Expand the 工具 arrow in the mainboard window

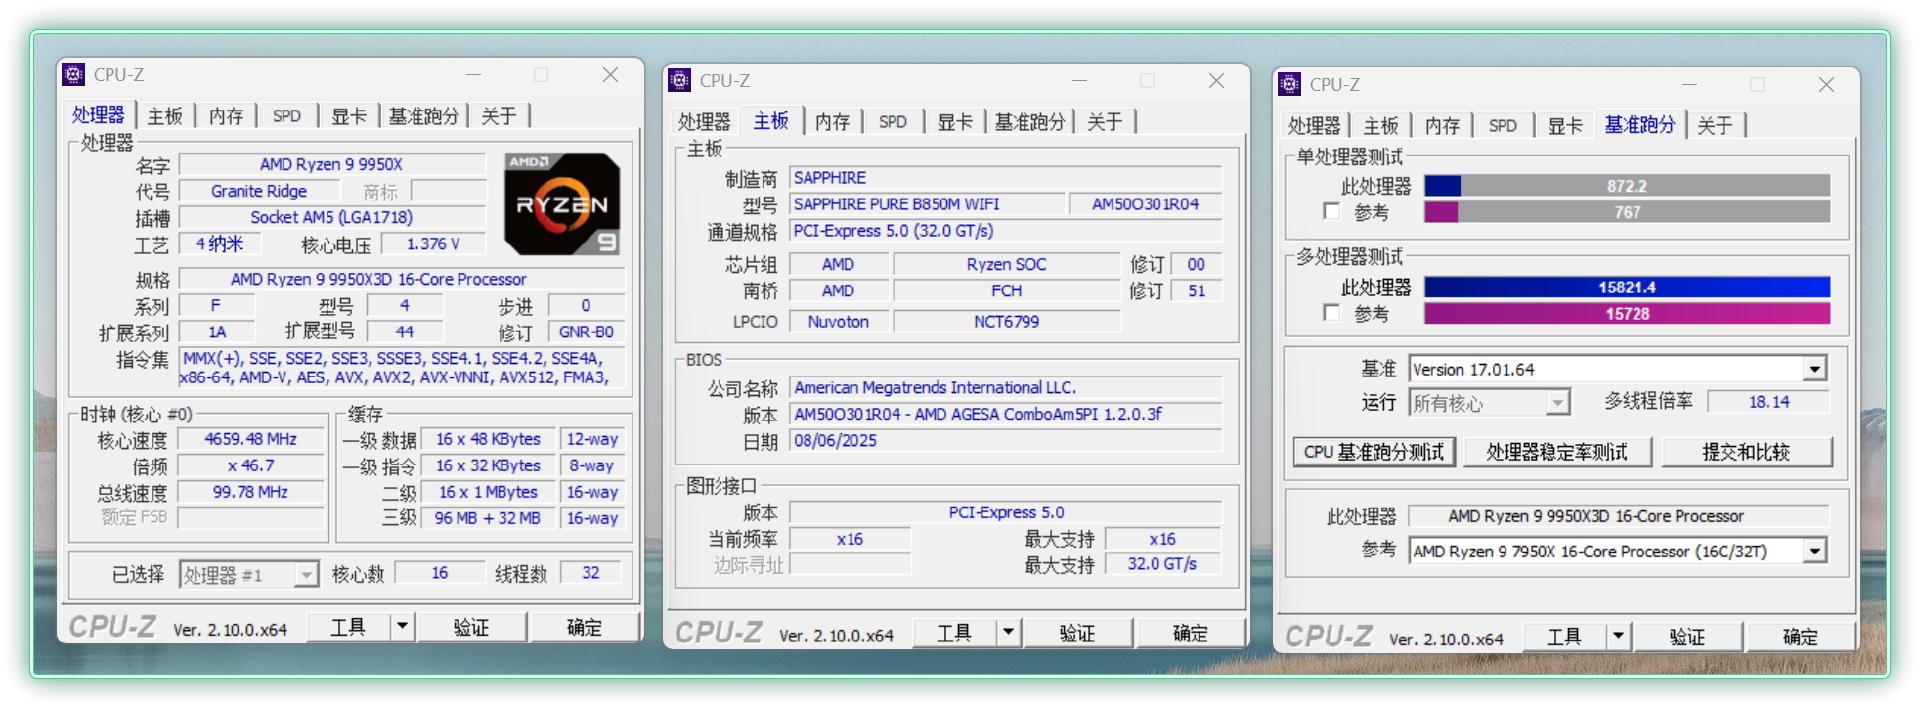pyautogui.click(x=1008, y=632)
